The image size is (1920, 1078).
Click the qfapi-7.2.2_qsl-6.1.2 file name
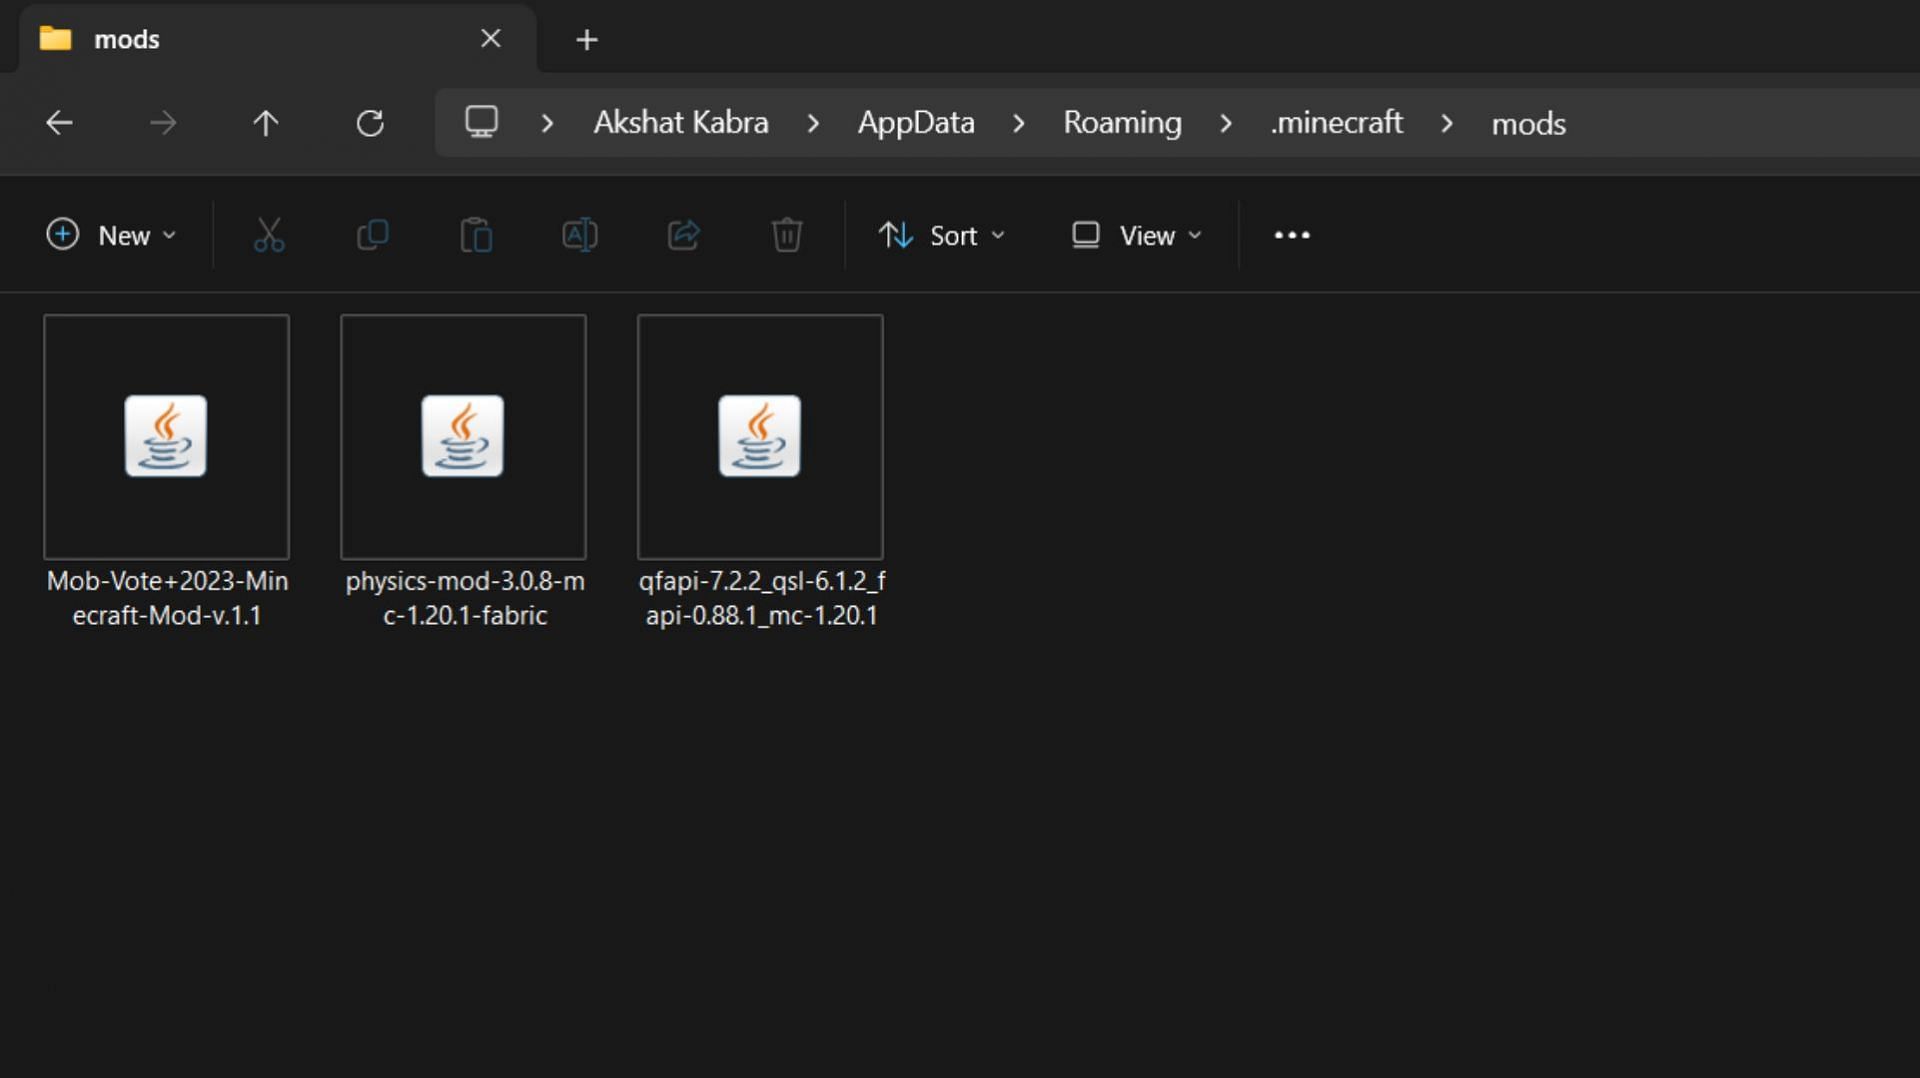(762, 598)
